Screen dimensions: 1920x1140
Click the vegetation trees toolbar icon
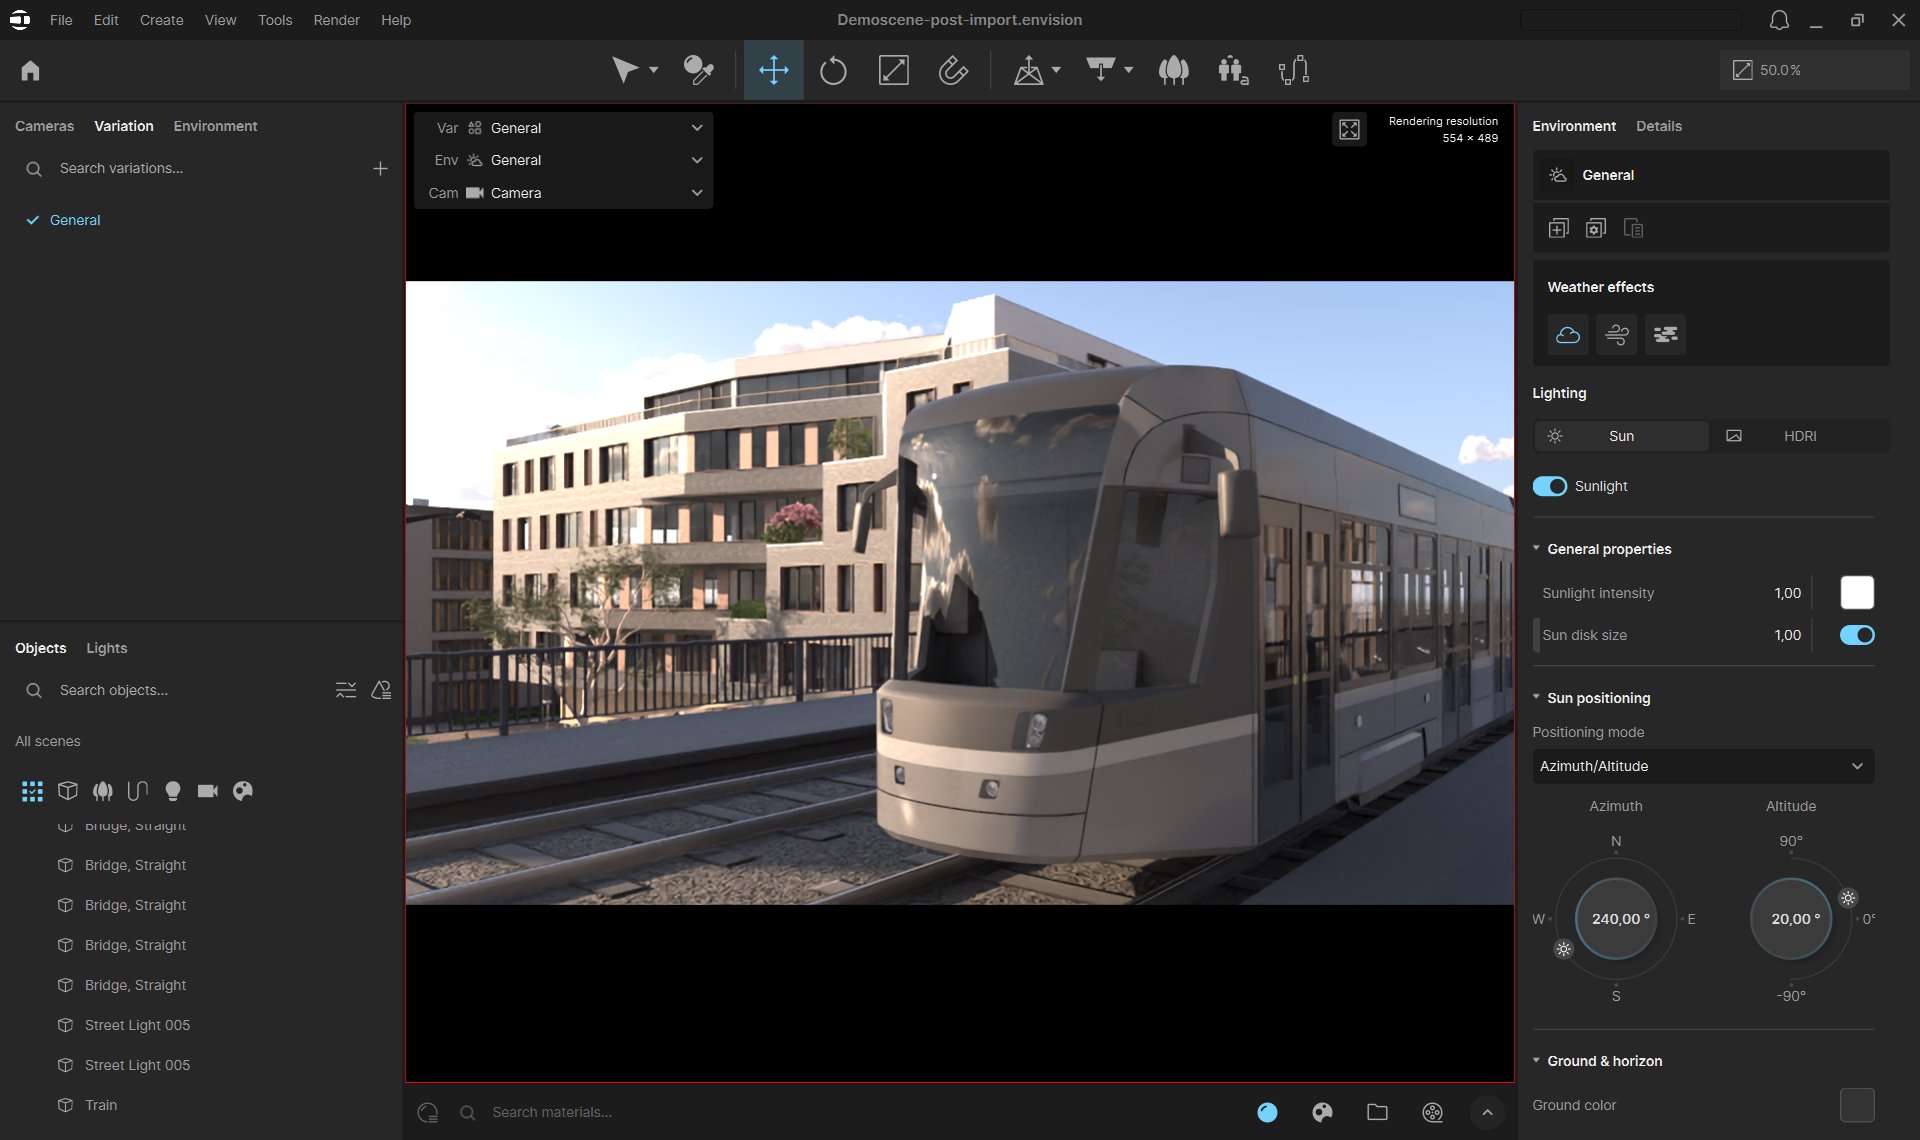[x=1173, y=71]
